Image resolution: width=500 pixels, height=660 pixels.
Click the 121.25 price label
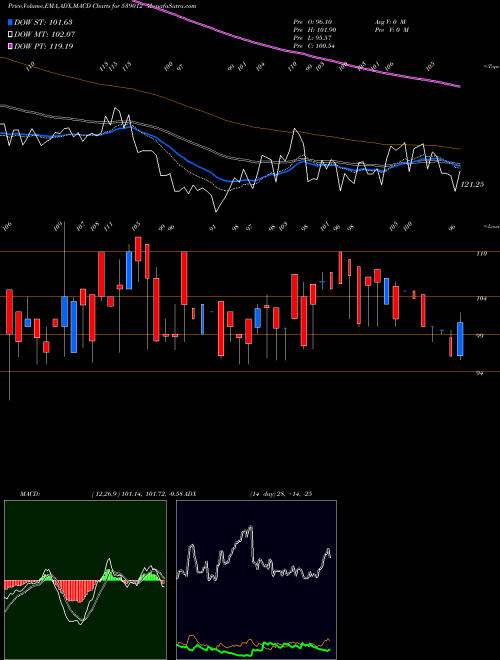[x=472, y=184]
